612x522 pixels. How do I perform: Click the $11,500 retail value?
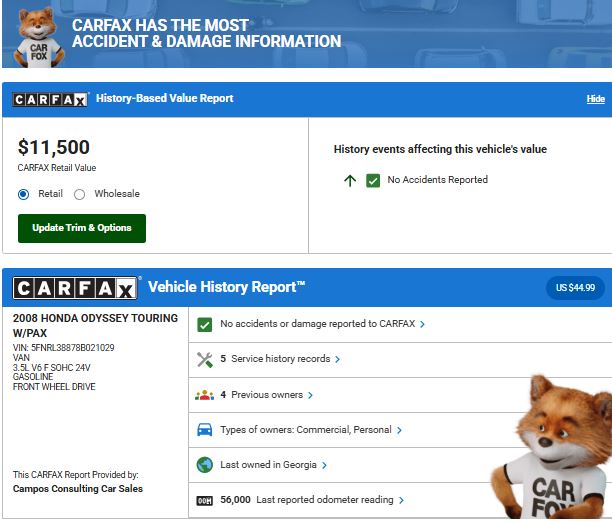point(53,148)
